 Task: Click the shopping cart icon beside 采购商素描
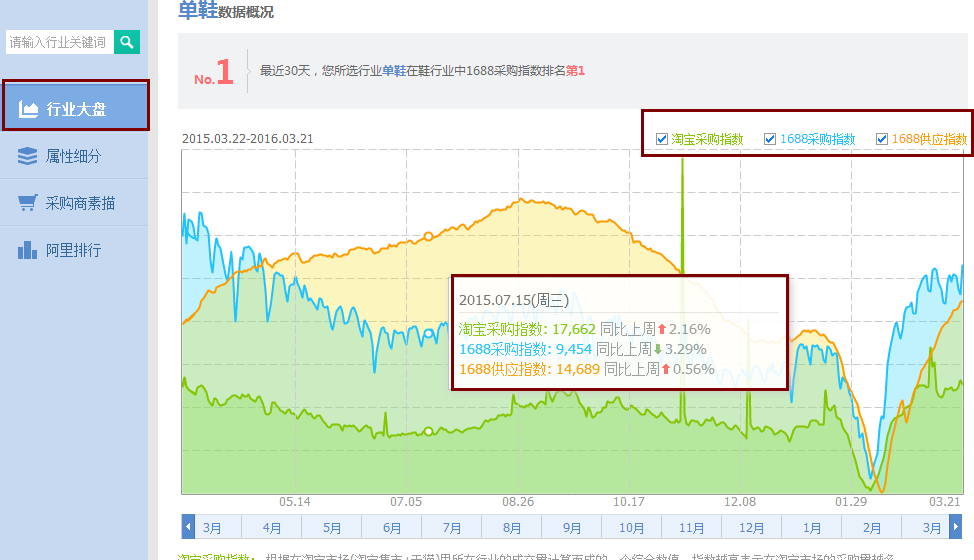click(x=28, y=203)
